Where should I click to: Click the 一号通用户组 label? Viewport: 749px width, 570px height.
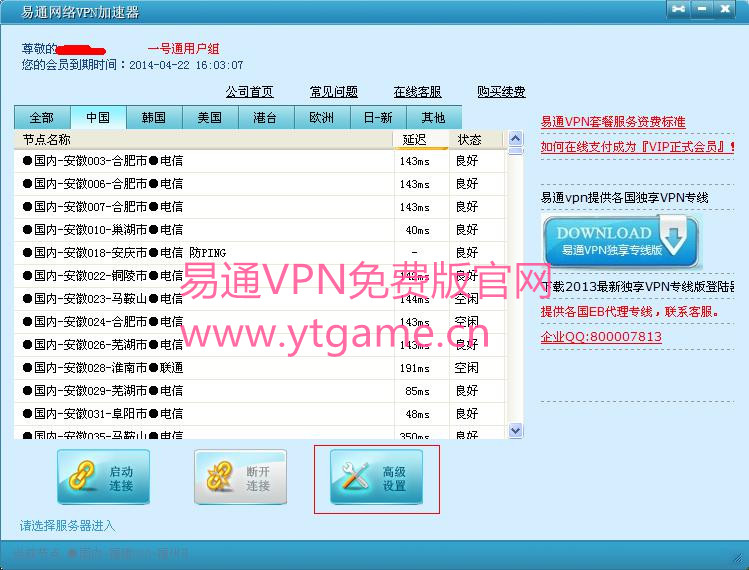(183, 49)
